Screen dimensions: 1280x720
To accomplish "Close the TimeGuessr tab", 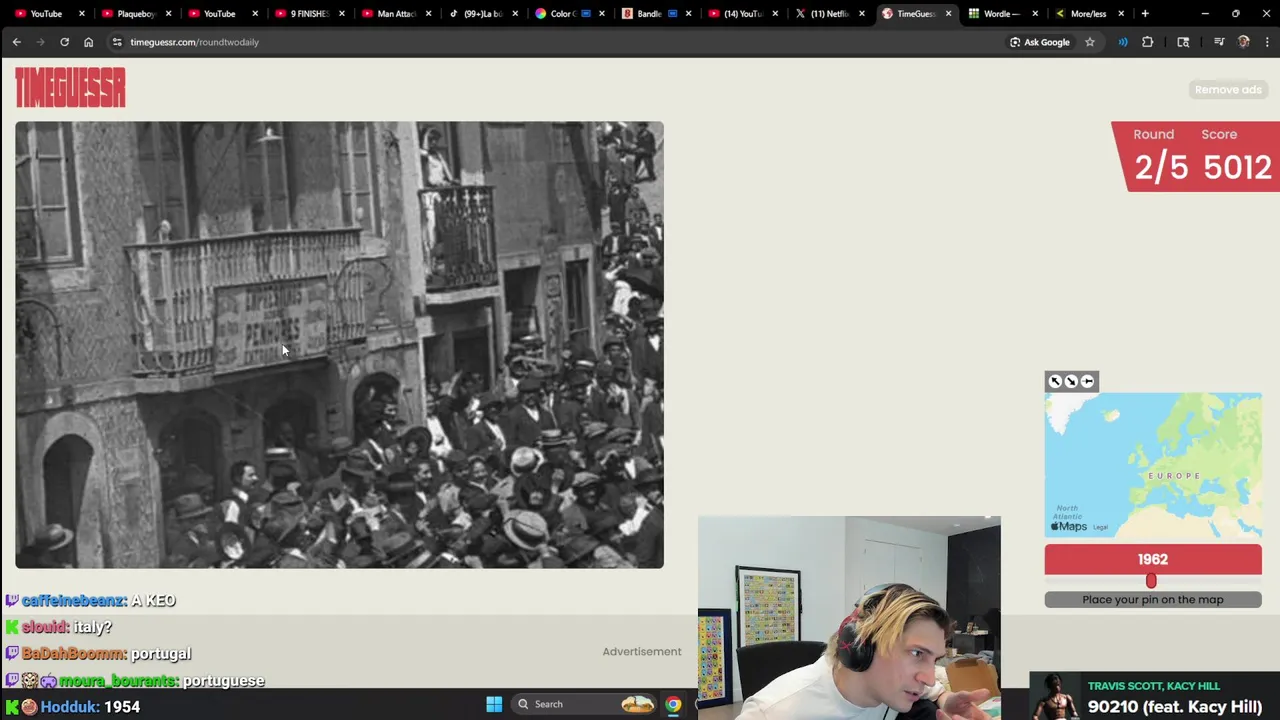I will pos(948,14).
